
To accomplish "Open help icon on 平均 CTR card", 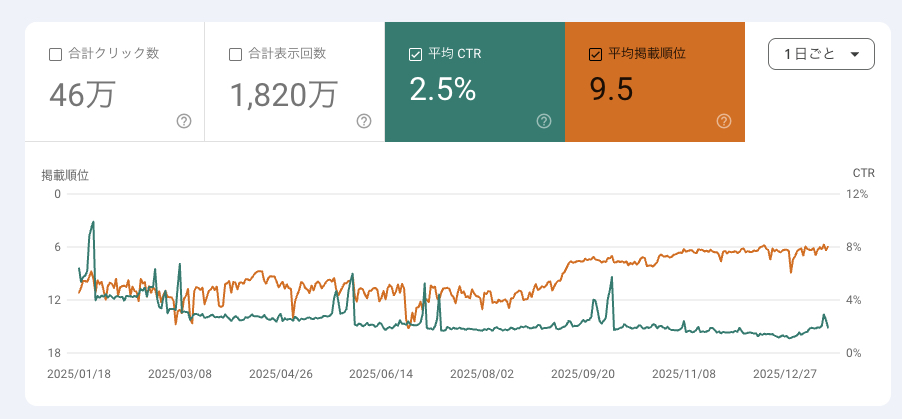I will click(x=544, y=121).
